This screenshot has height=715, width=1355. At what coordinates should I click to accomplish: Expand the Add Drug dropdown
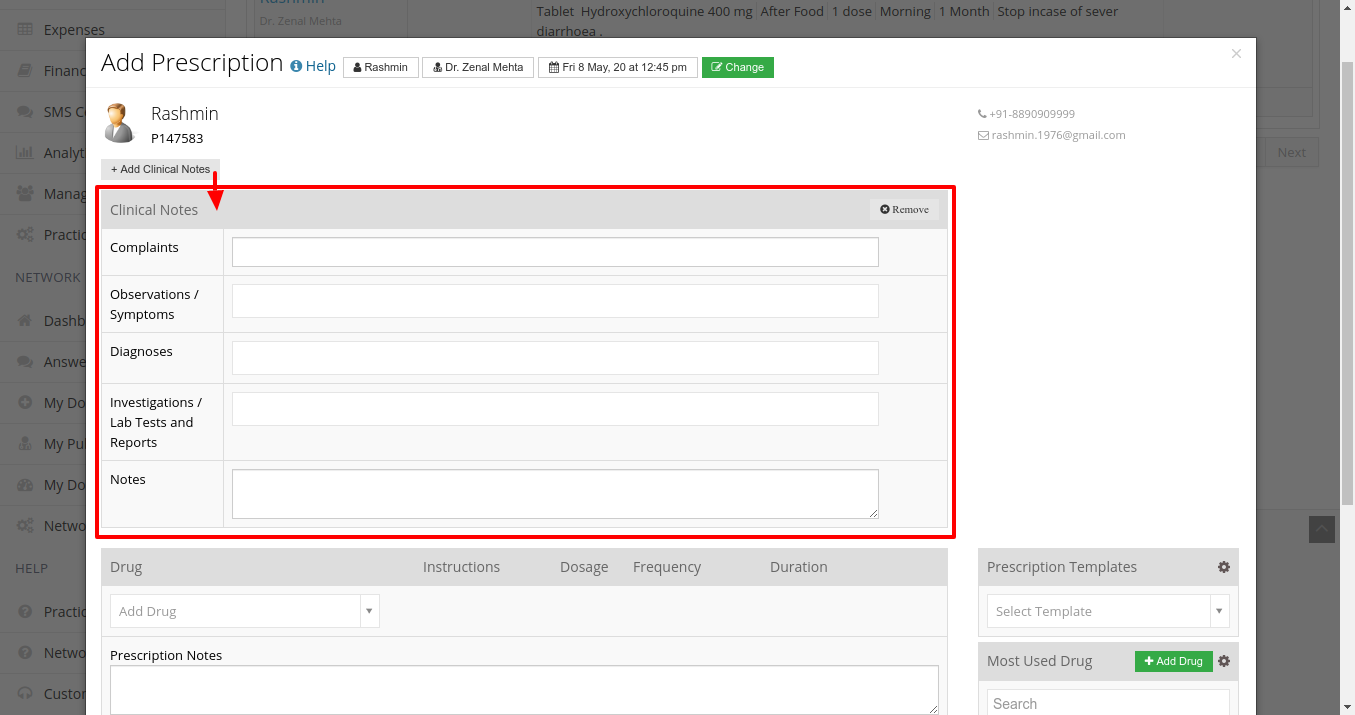click(x=369, y=611)
